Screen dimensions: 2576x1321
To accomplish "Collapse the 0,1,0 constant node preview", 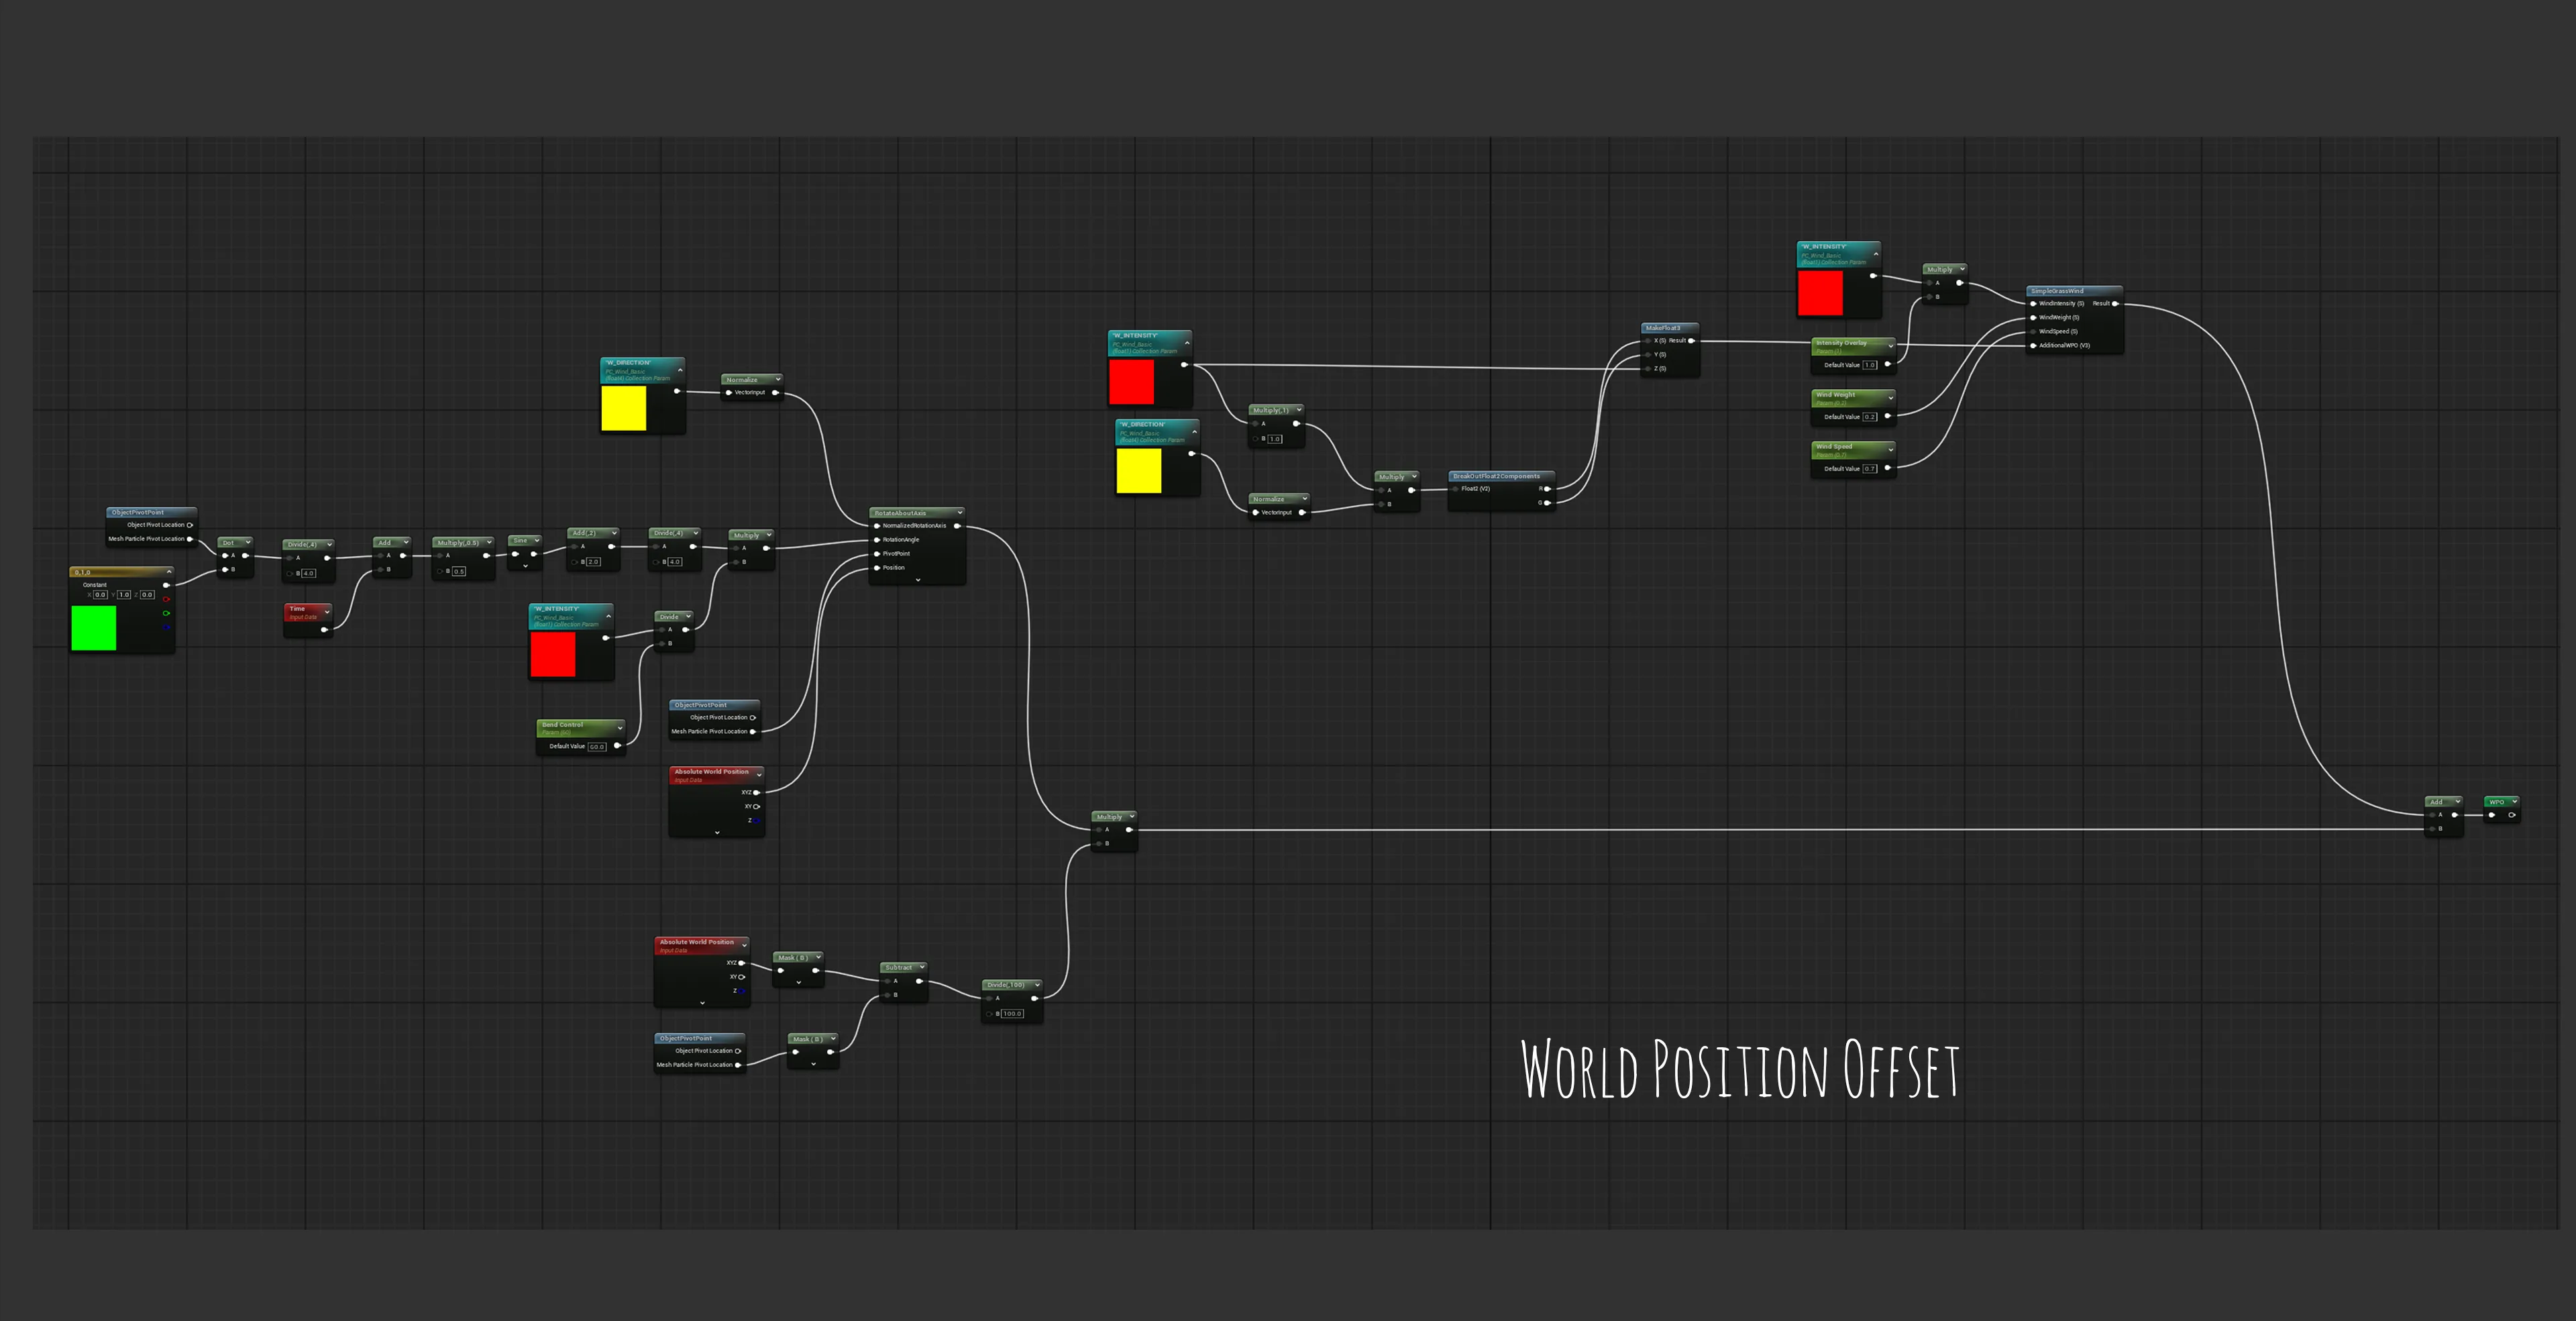I will click(169, 572).
